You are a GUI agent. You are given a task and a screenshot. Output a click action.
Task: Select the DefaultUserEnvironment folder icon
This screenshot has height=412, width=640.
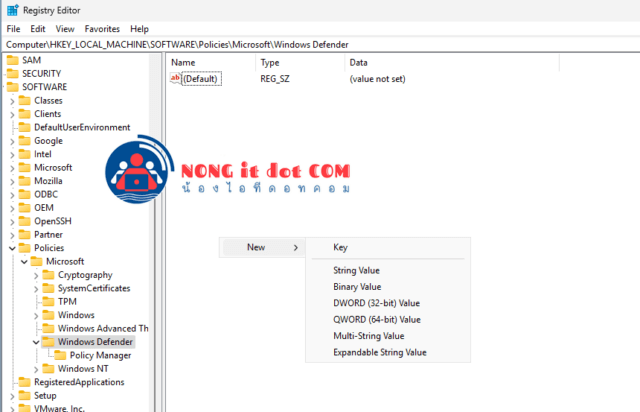tap(24, 127)
